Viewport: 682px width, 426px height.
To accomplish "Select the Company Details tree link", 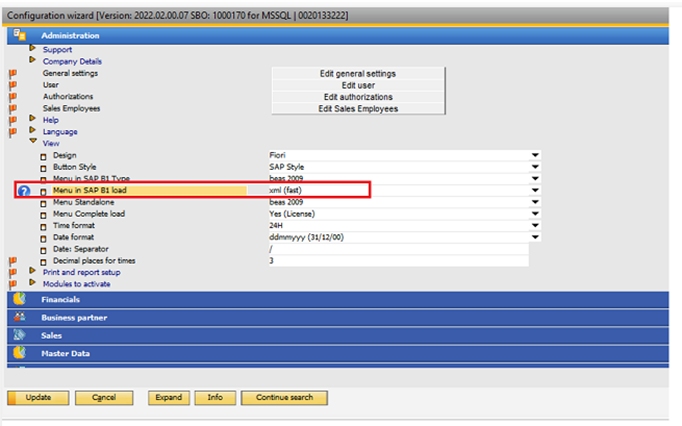I will [x=72, y=61].
